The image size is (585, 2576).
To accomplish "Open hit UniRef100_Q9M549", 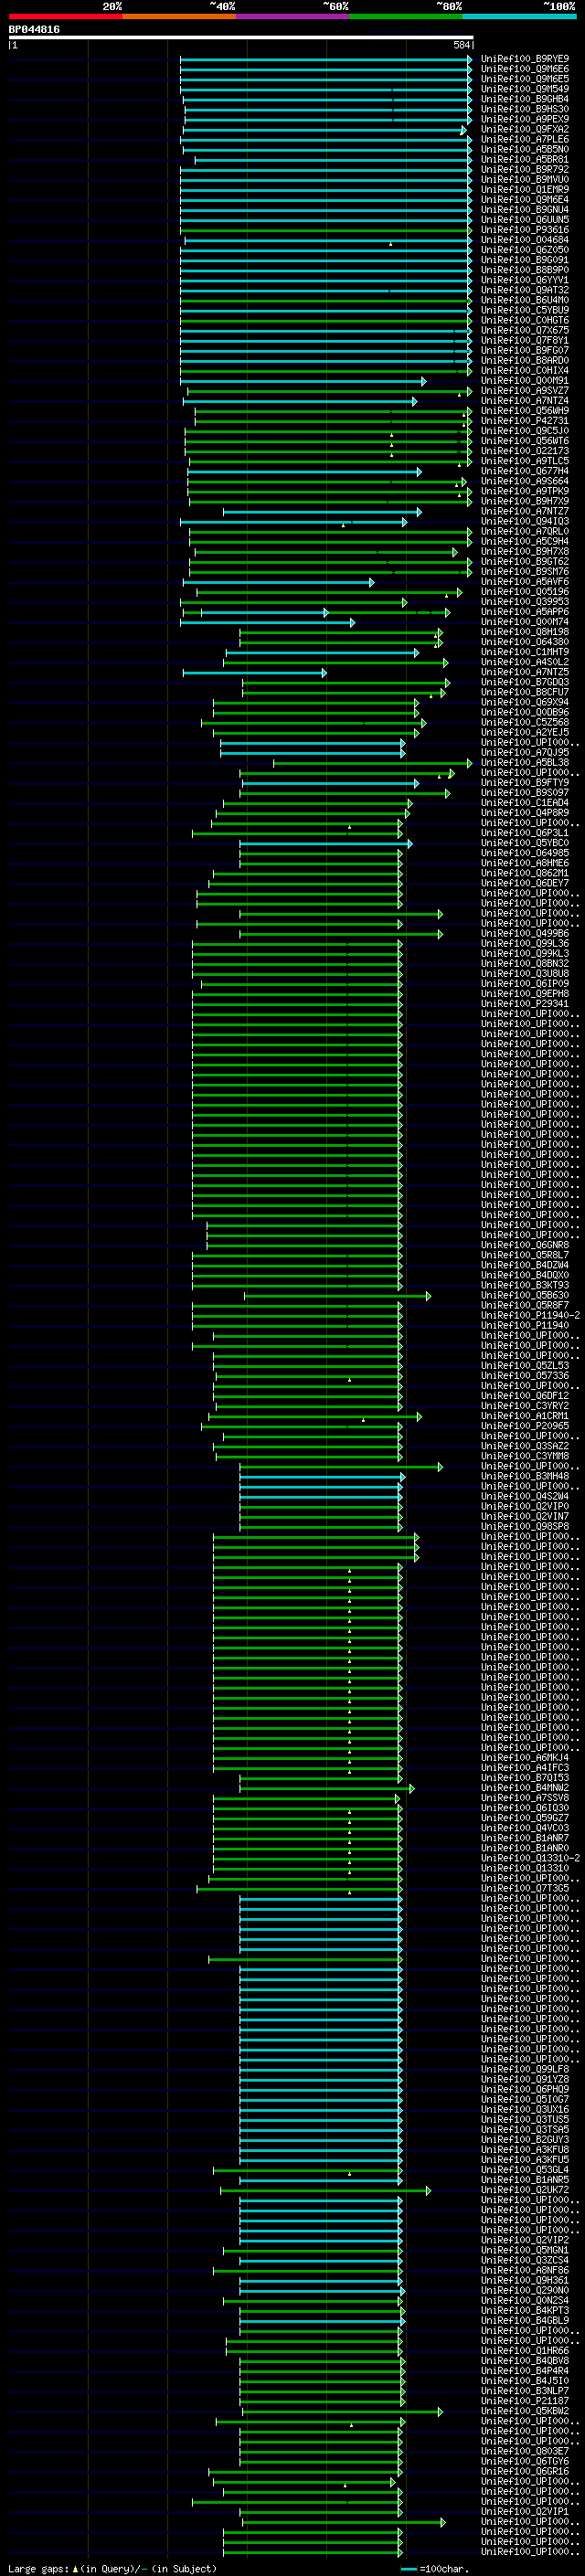I will pos(525,89).
